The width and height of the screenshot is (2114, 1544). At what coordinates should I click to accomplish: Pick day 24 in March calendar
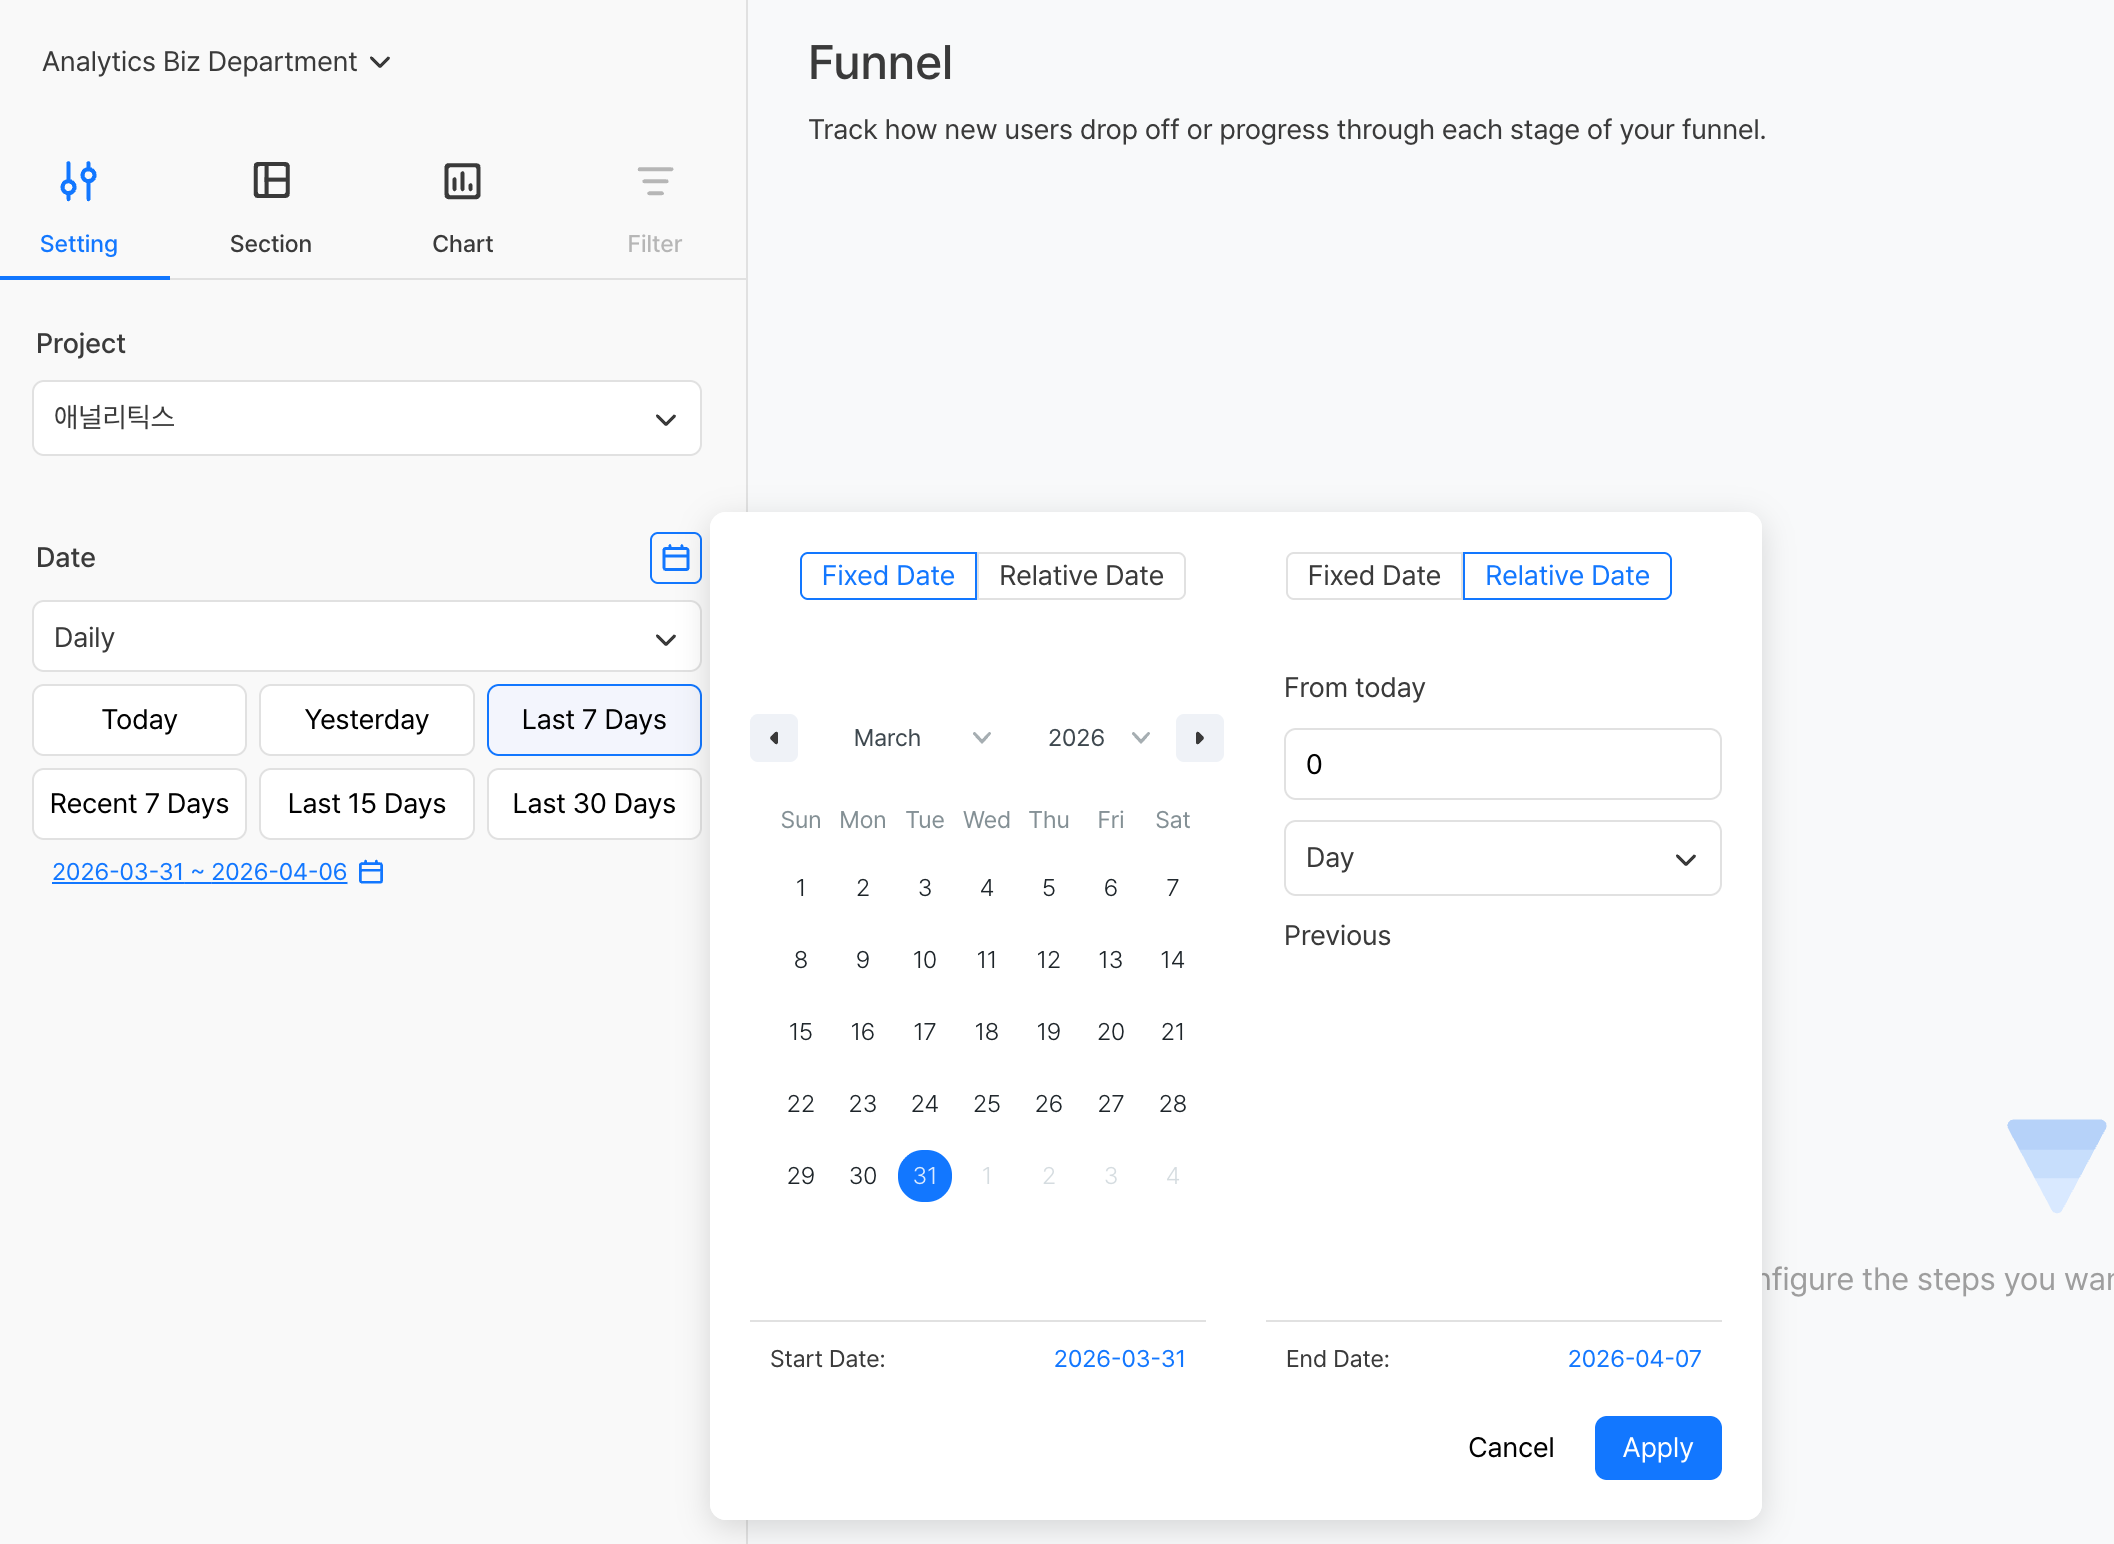pyautogui.click(x=924, y=1104)
